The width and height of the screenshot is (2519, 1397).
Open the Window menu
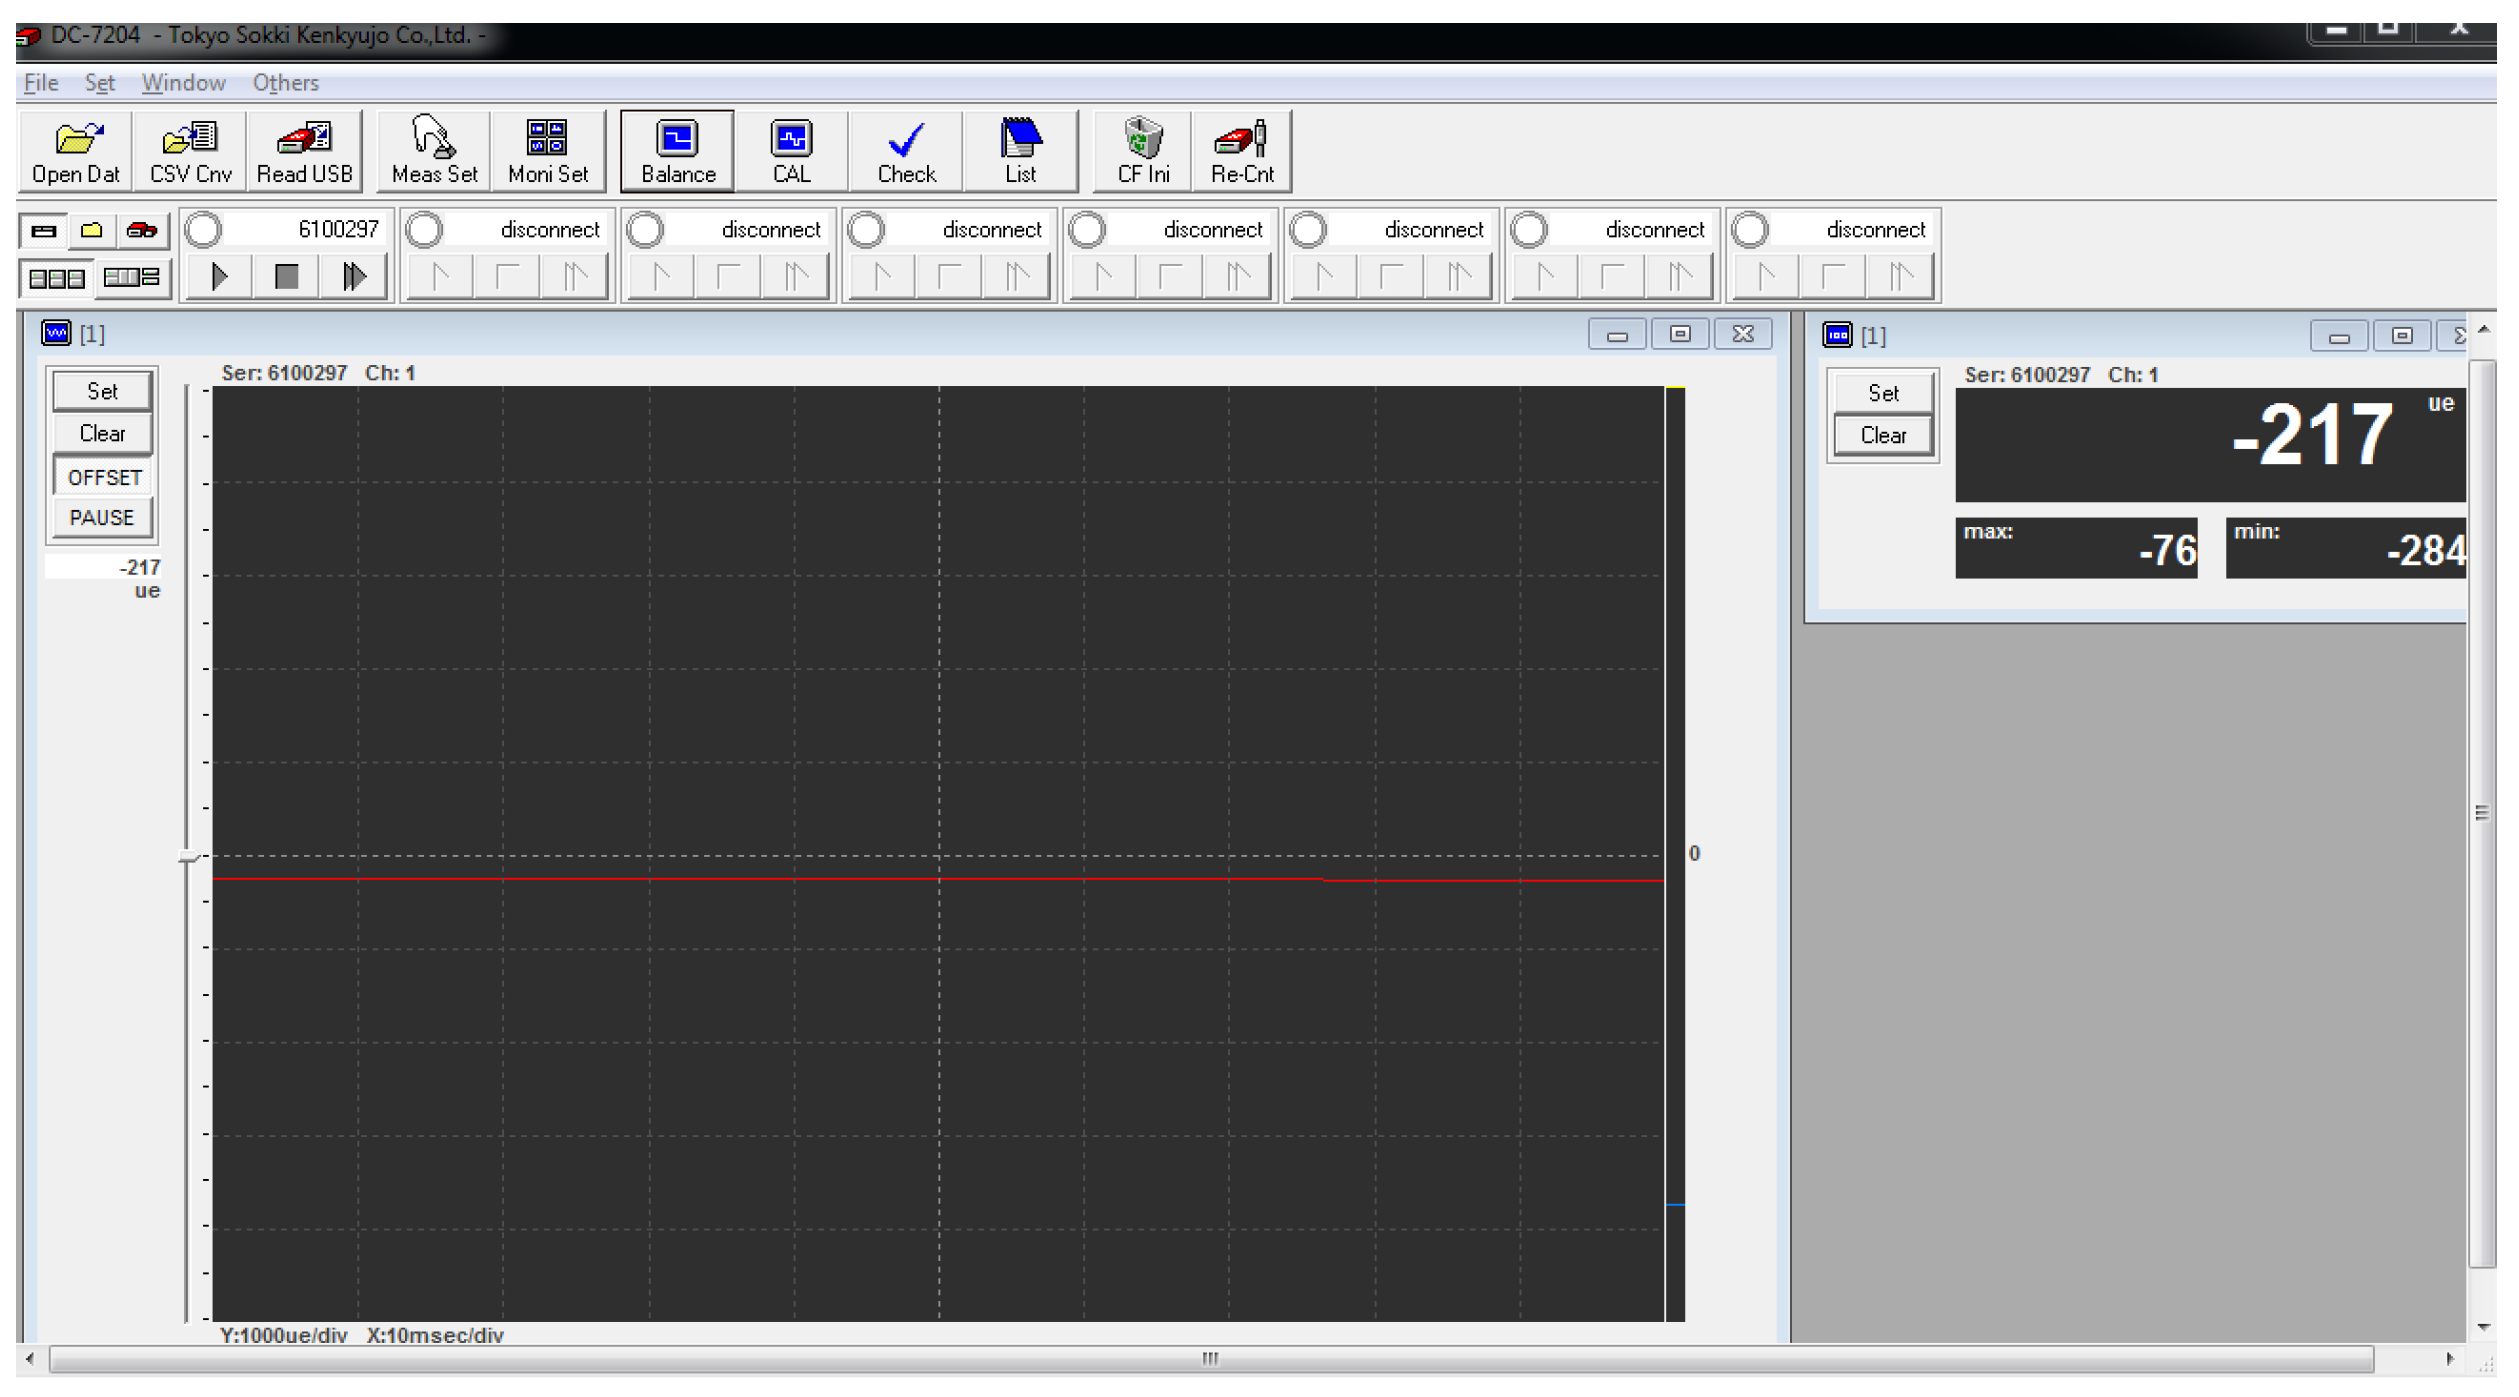coord(183,83)
